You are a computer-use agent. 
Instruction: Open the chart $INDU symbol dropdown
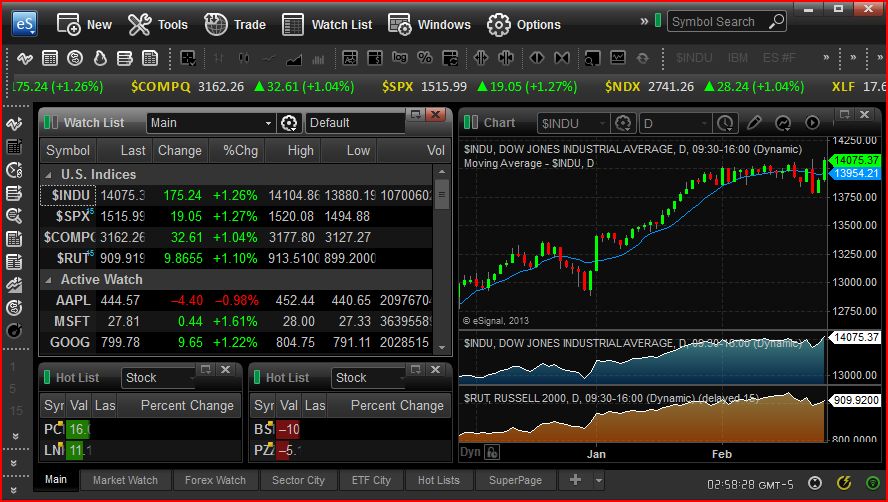pos(574,123)
